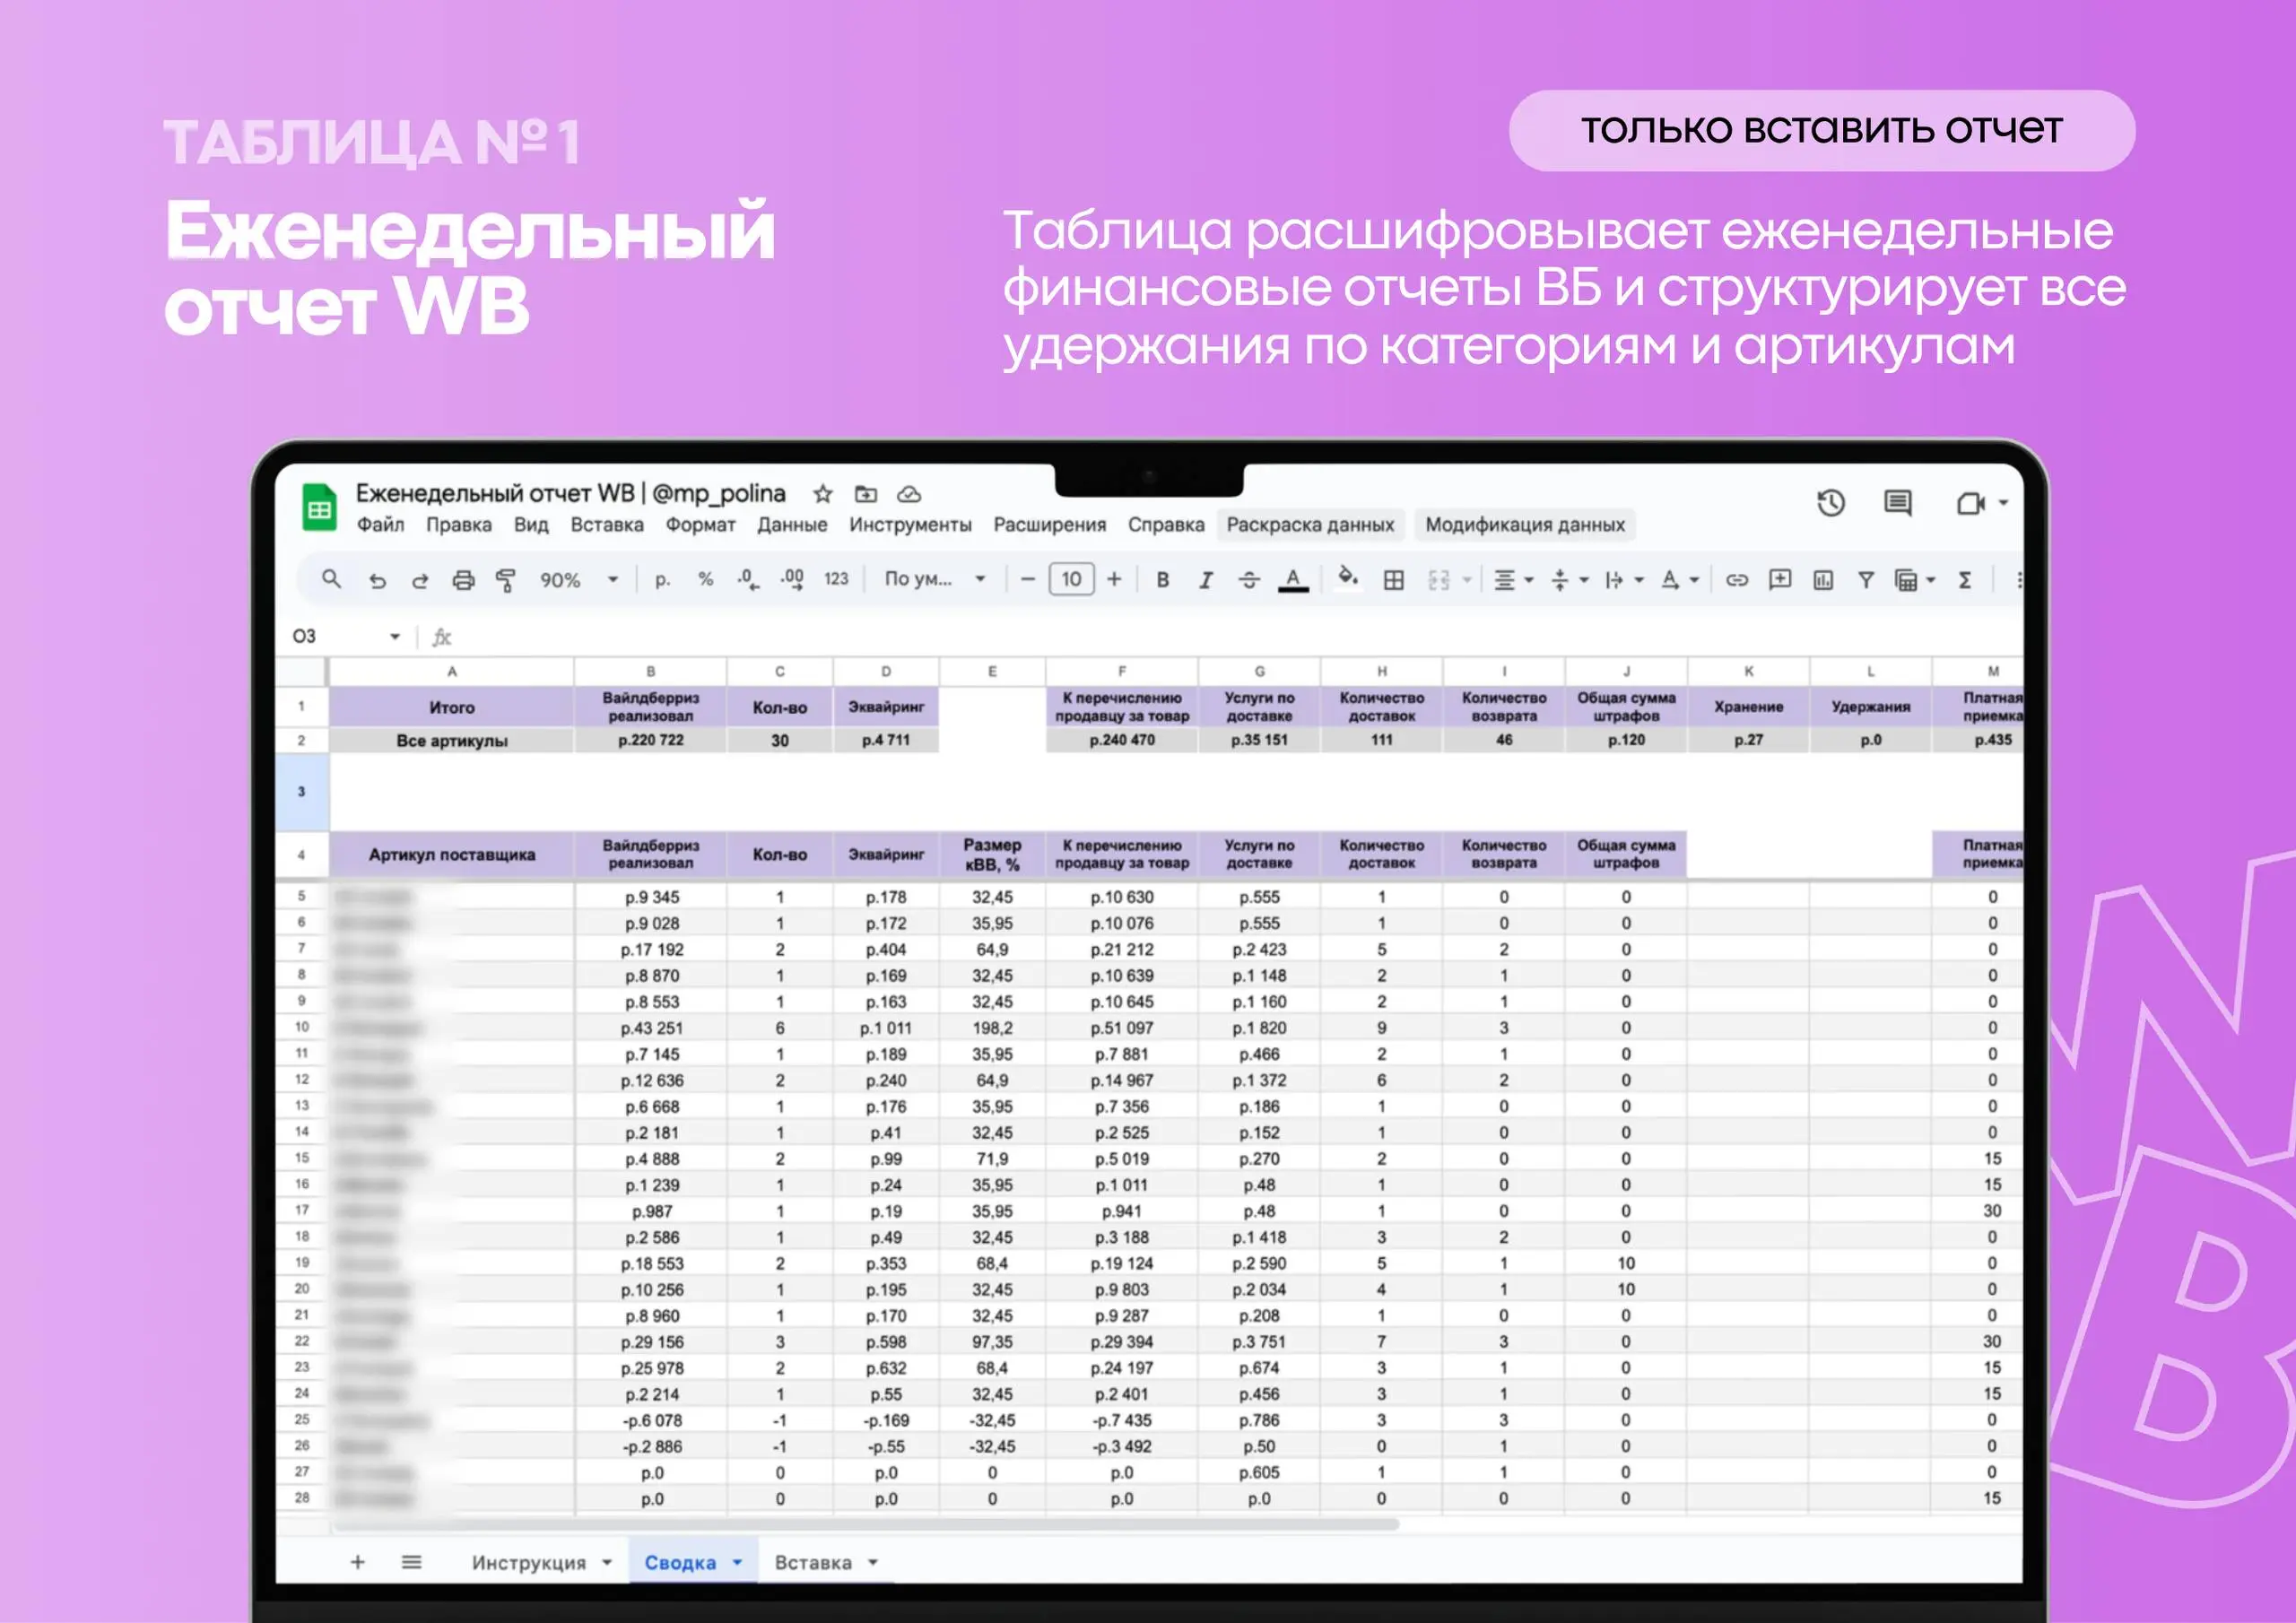The width and height of the screenshot is (2296, 1623).
Task: Decrease the font size
Action: click(x=1027, y=579)
